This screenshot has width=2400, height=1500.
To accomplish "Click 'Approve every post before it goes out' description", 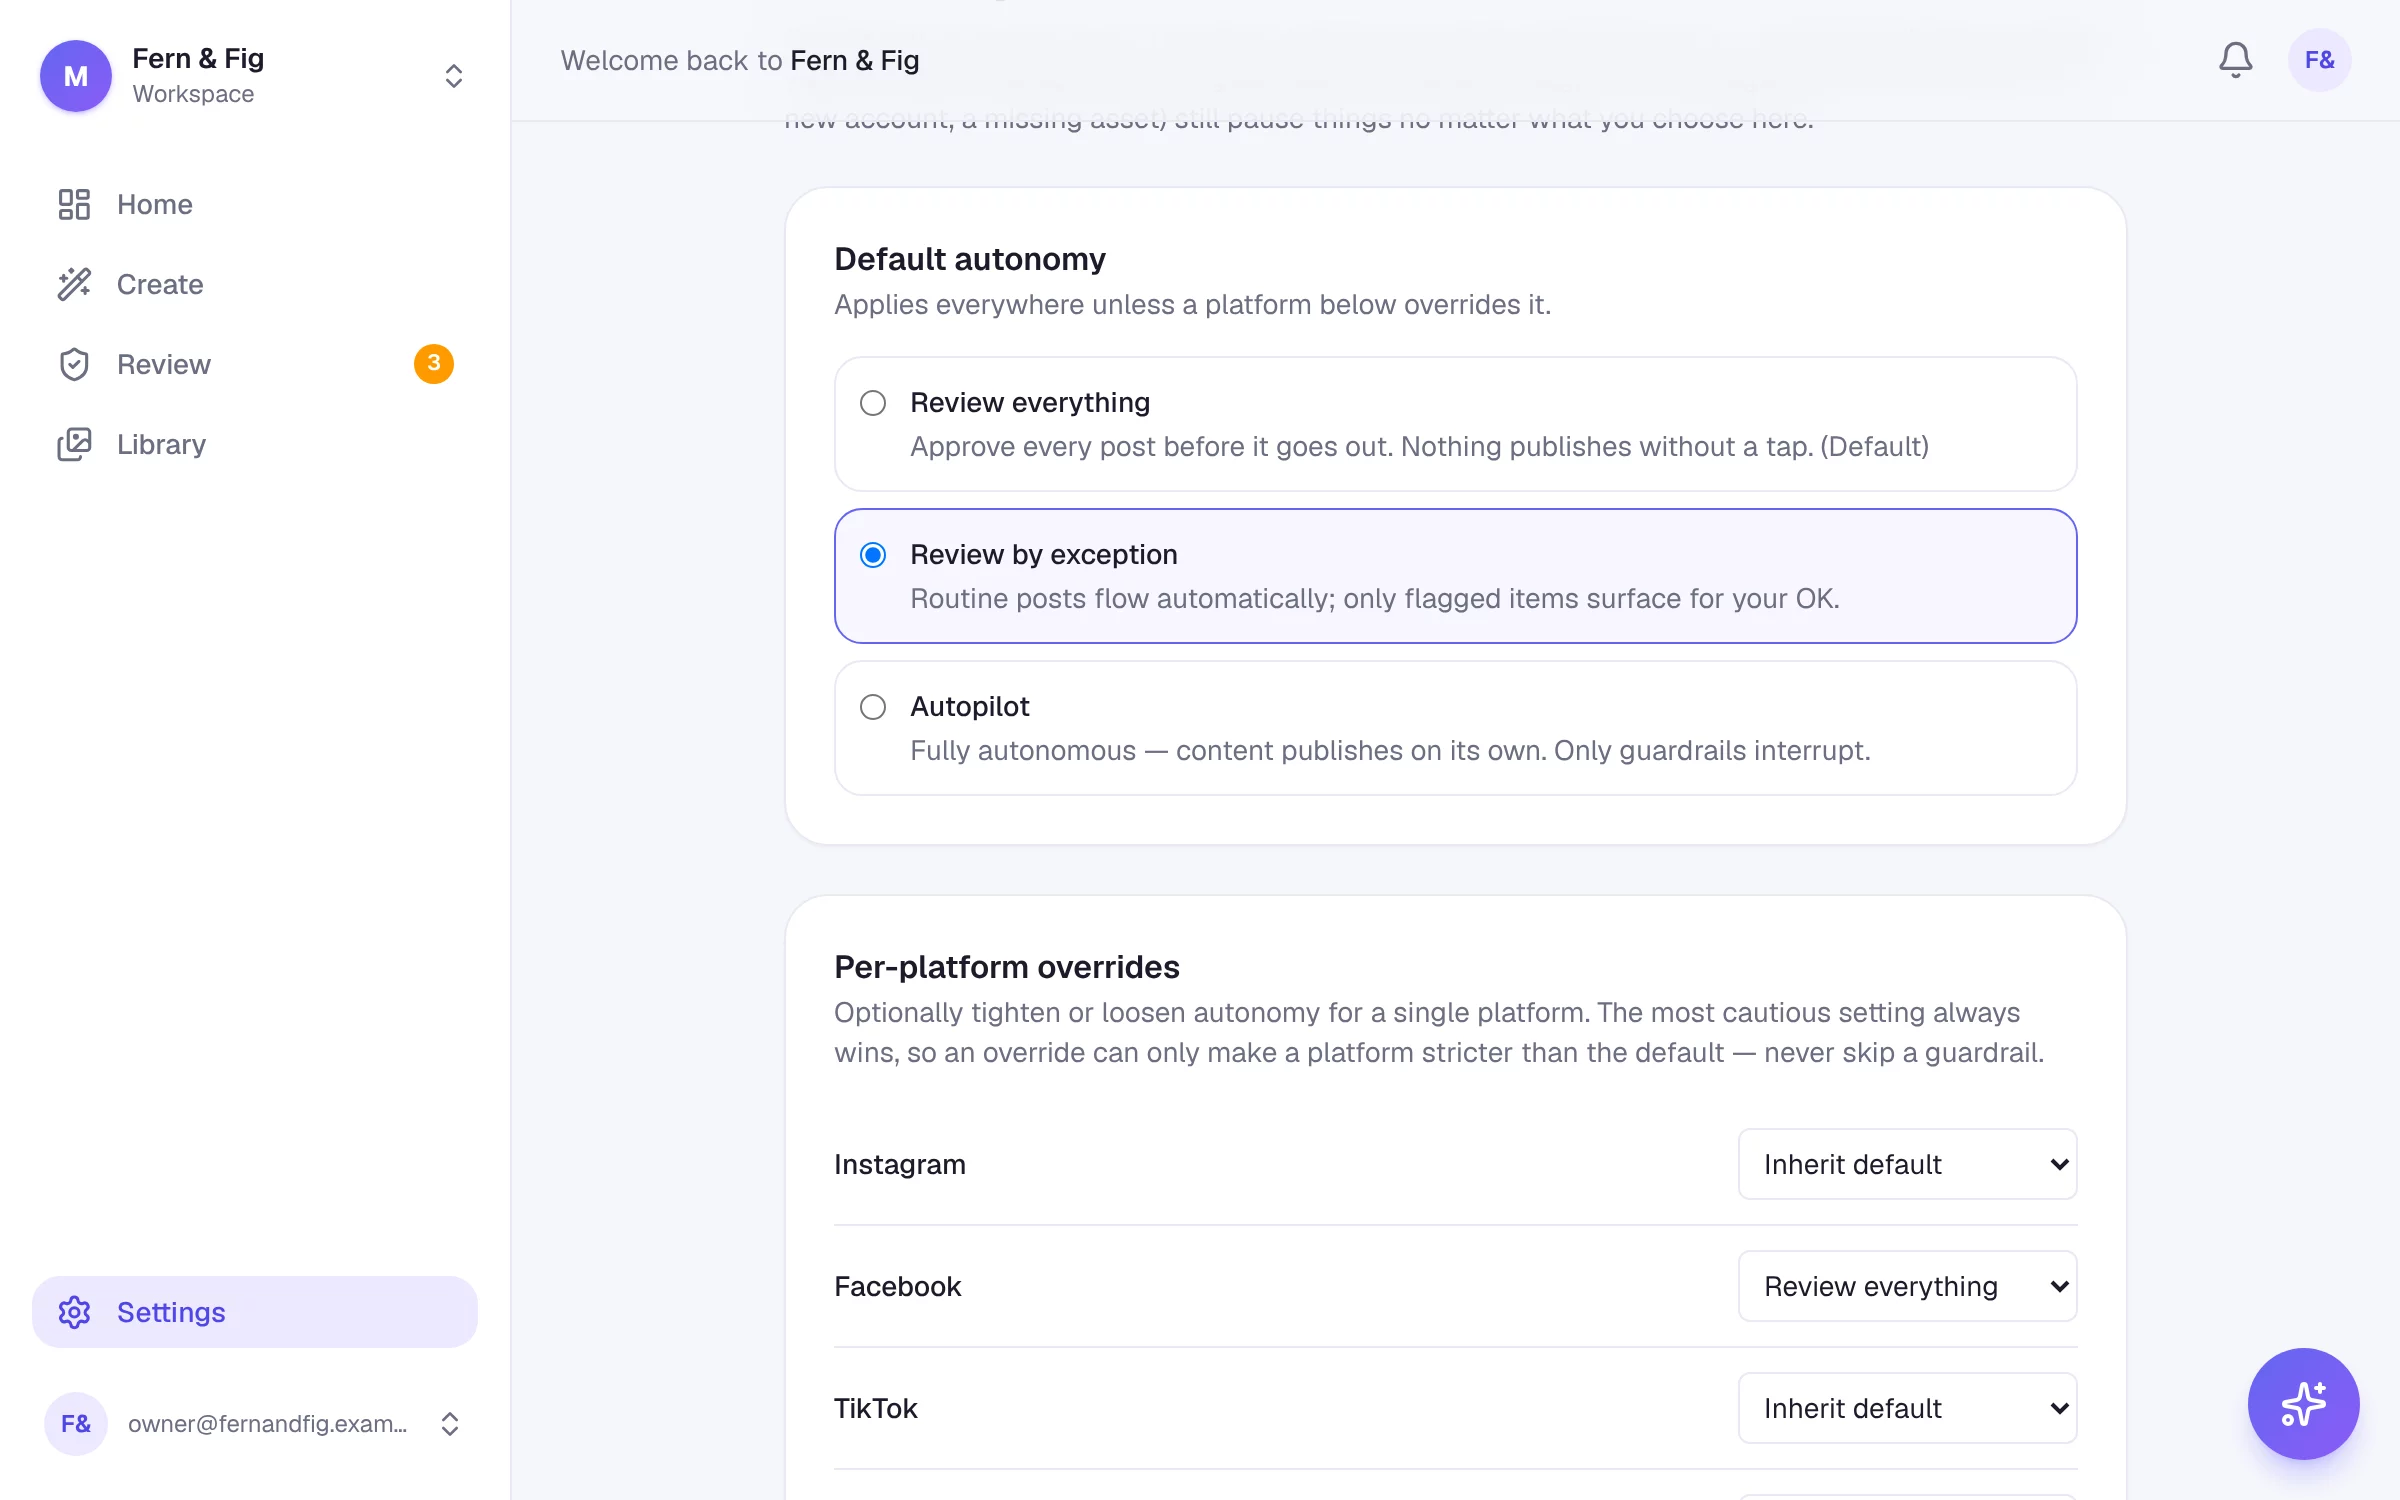I will pos(1420,446).
